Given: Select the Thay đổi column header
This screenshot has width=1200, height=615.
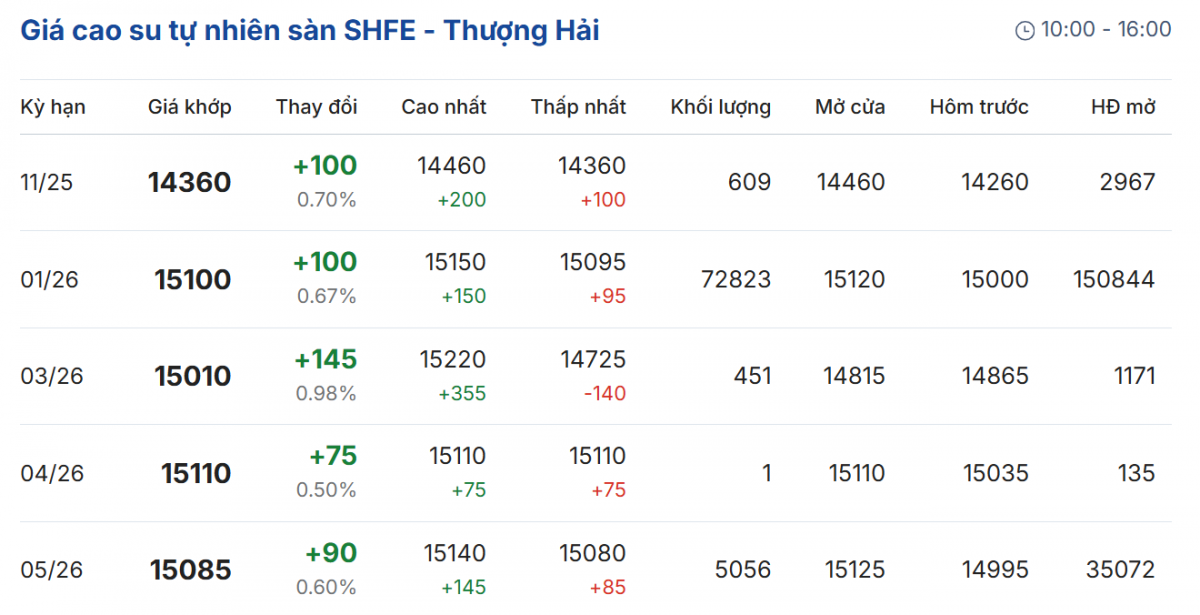Looking at the screenshot, I should 316,107.
